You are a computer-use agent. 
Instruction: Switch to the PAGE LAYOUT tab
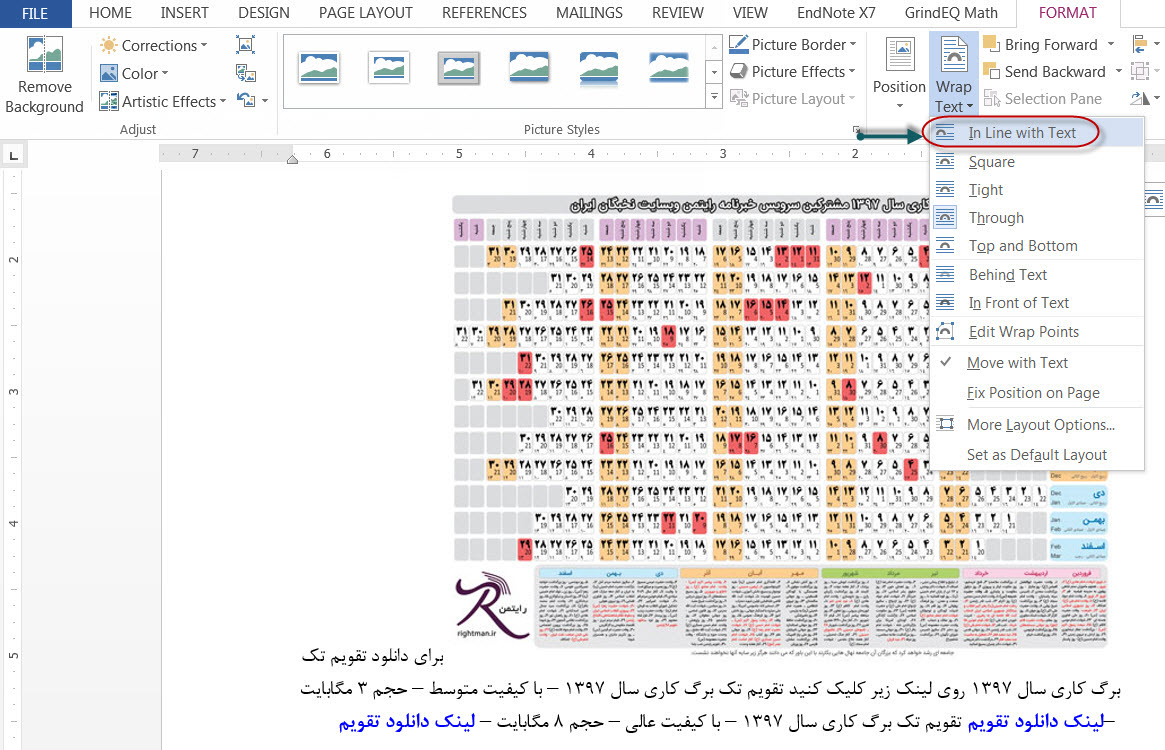pos(365,13)
